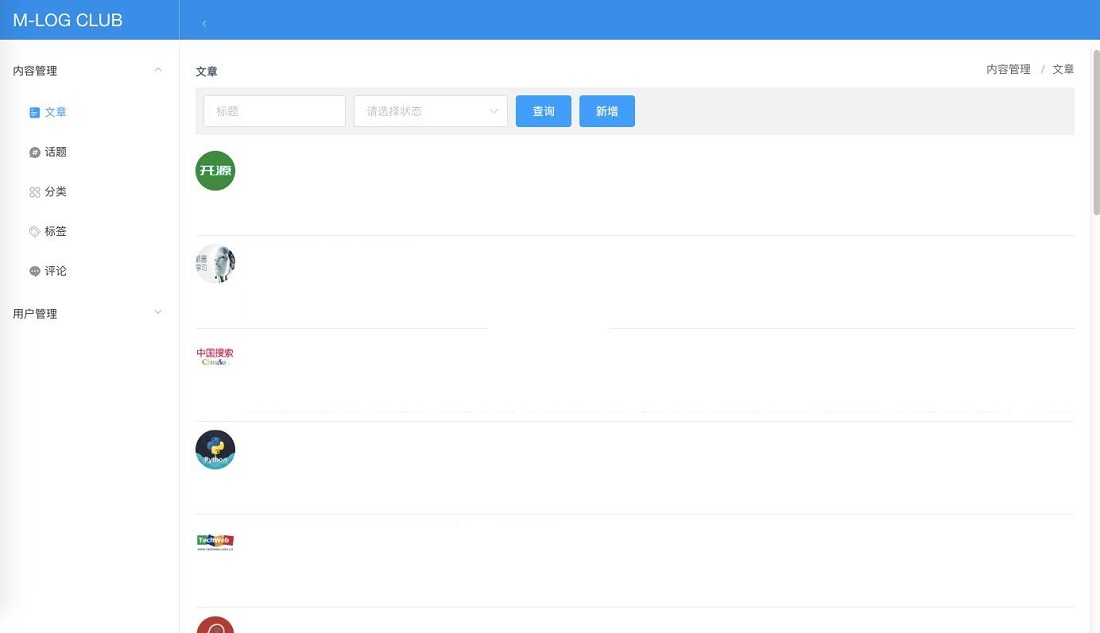Open the 标签 menu item
Image resolution: width=1100 pixels, height=633 pixels.
pyautogui.click(x=55, y=231)
